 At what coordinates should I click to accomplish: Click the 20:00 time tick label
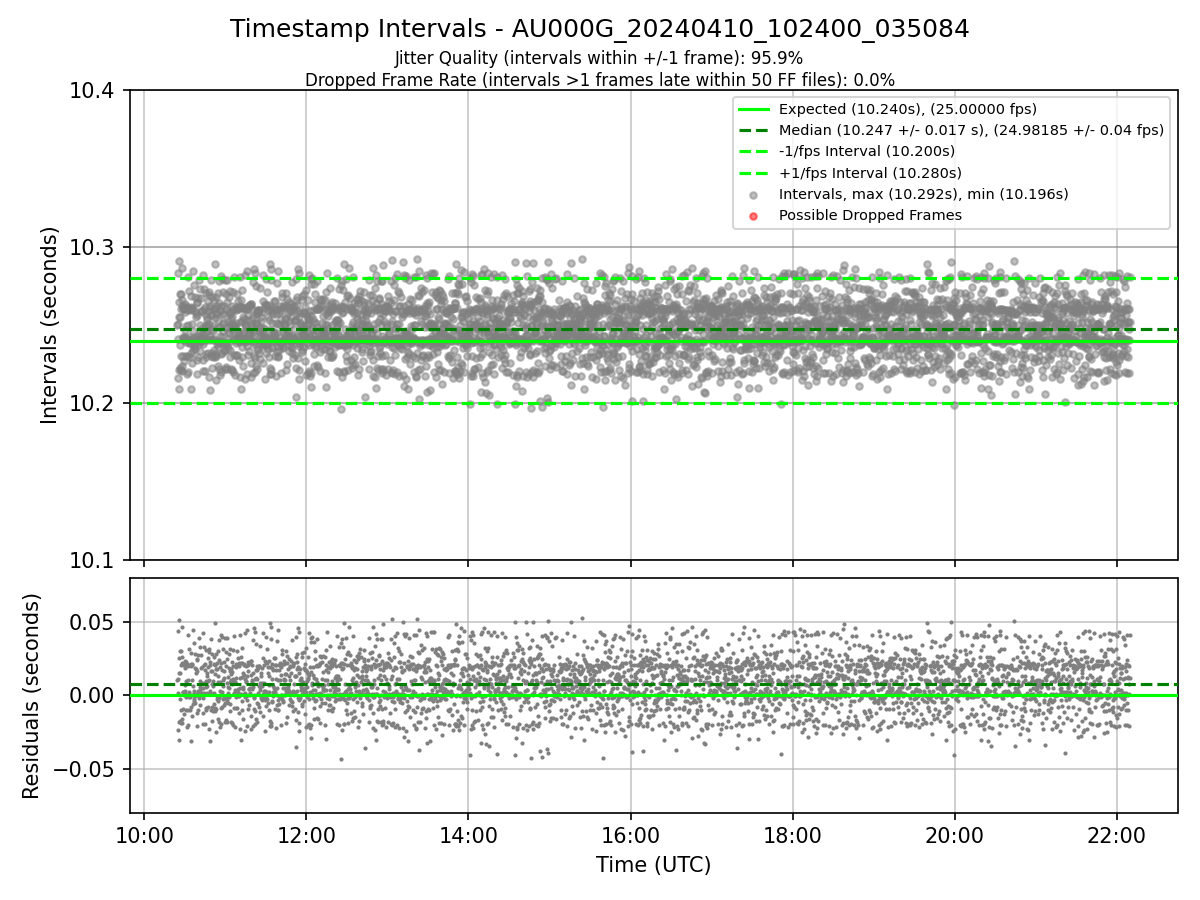(955, 835)
